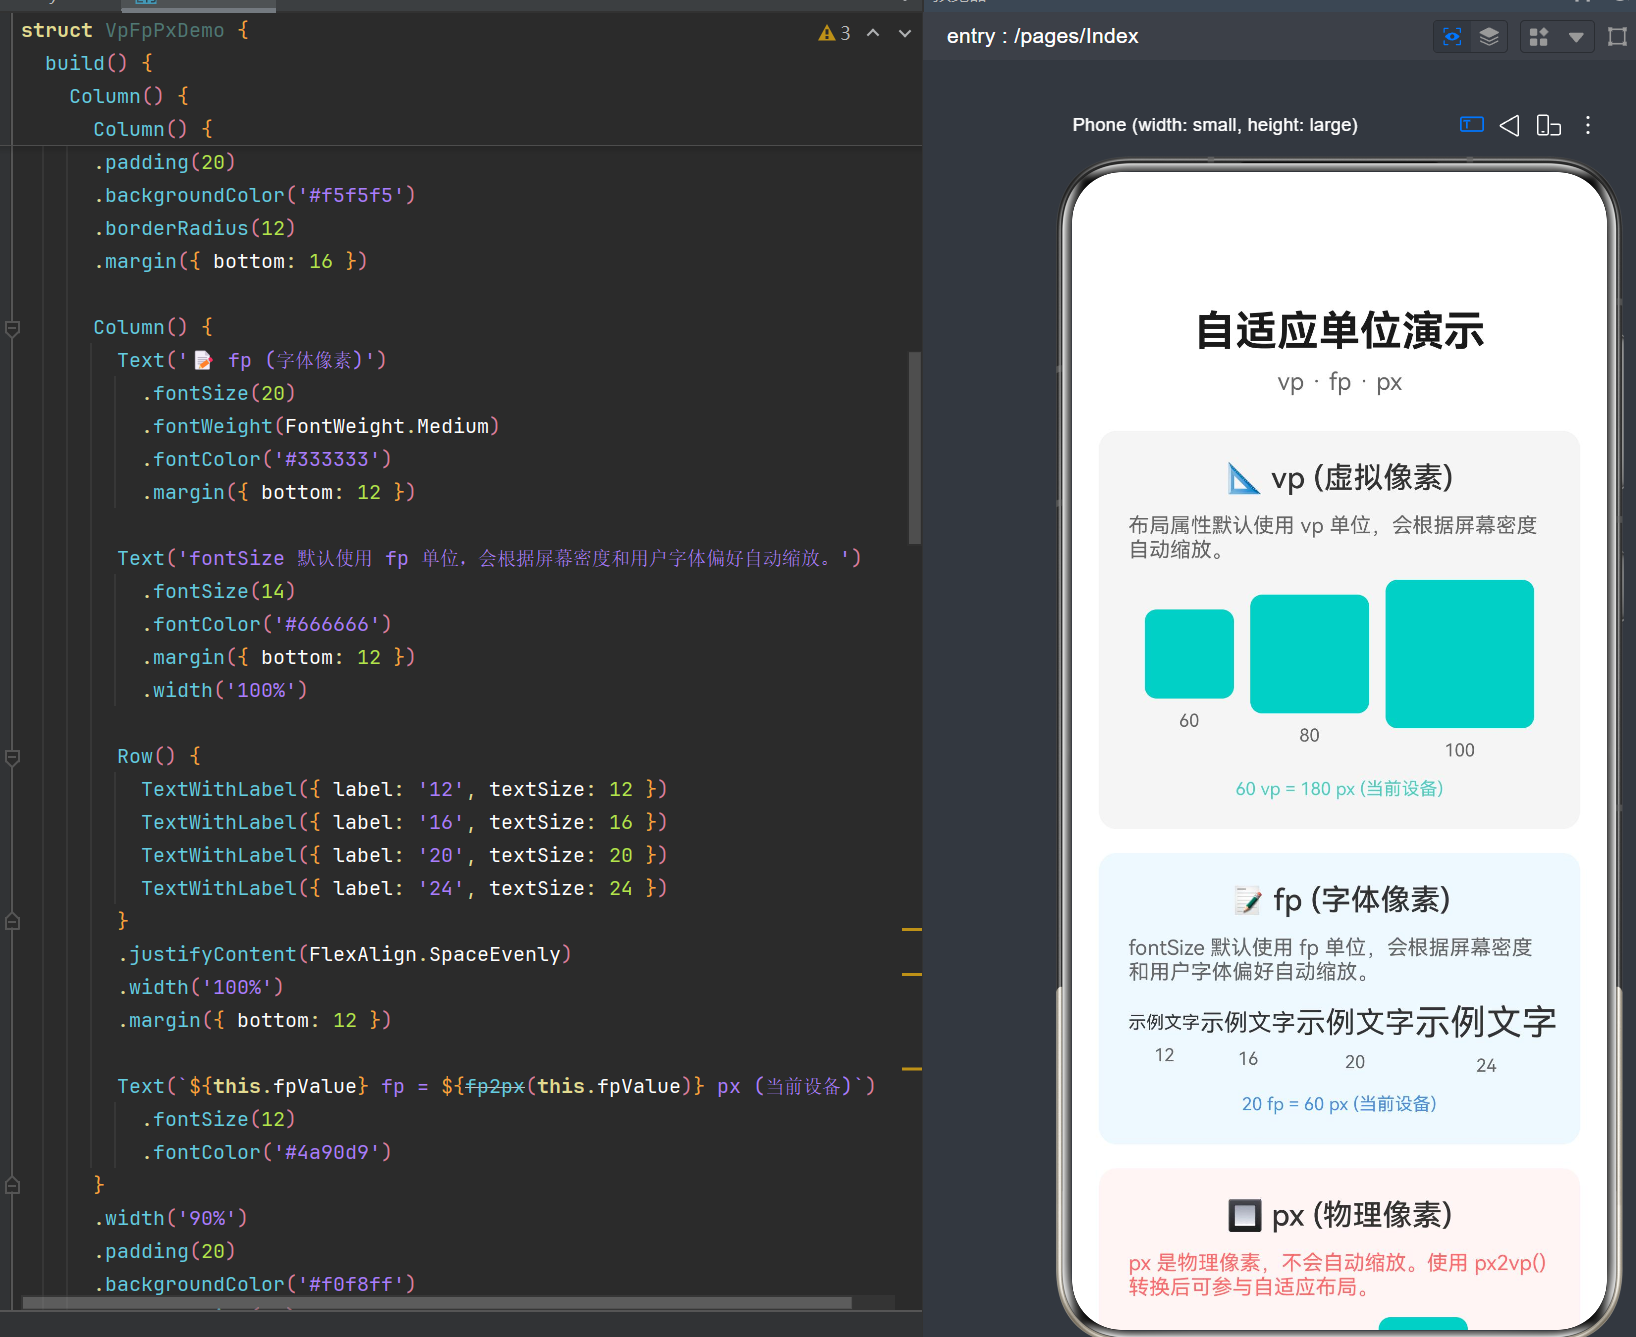The image size is (1636, 1337).
Task: Click the third warning stripe mark in the editor's right margin
Action: [912, 1069]
